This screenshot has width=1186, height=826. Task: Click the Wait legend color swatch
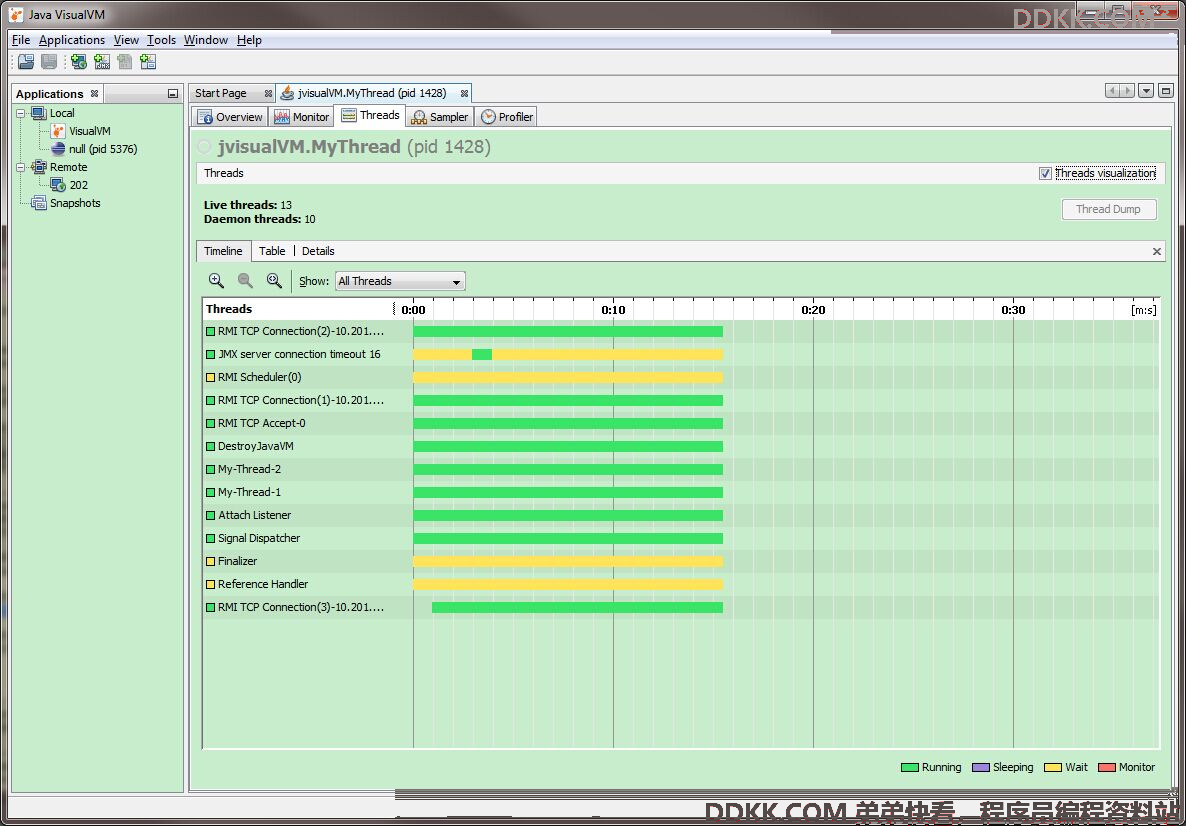click(x=1053, y=767)
